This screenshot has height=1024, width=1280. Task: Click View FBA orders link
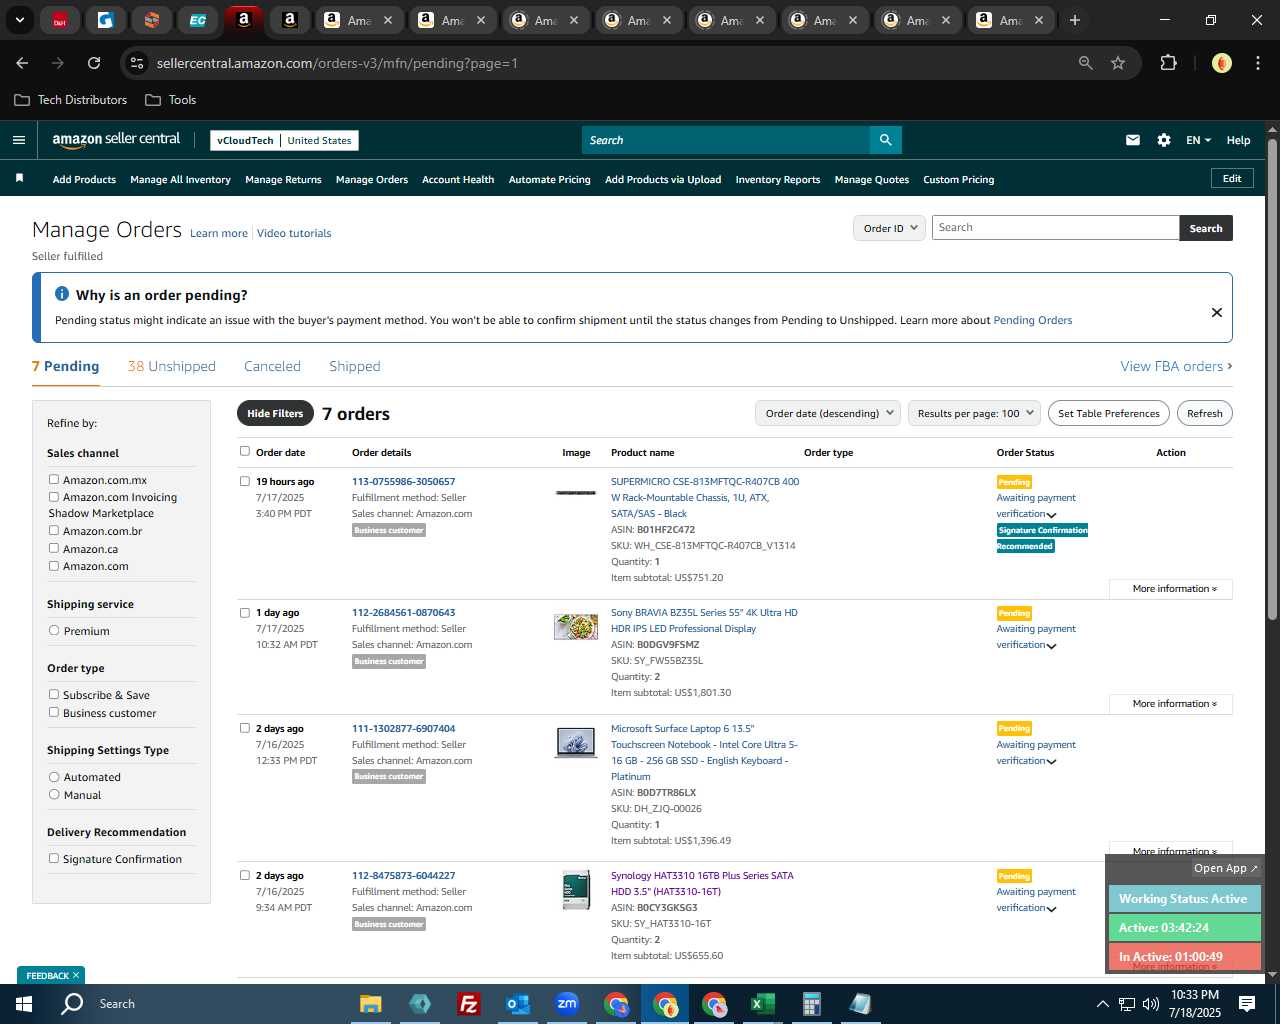click(x=1176, y=366)
